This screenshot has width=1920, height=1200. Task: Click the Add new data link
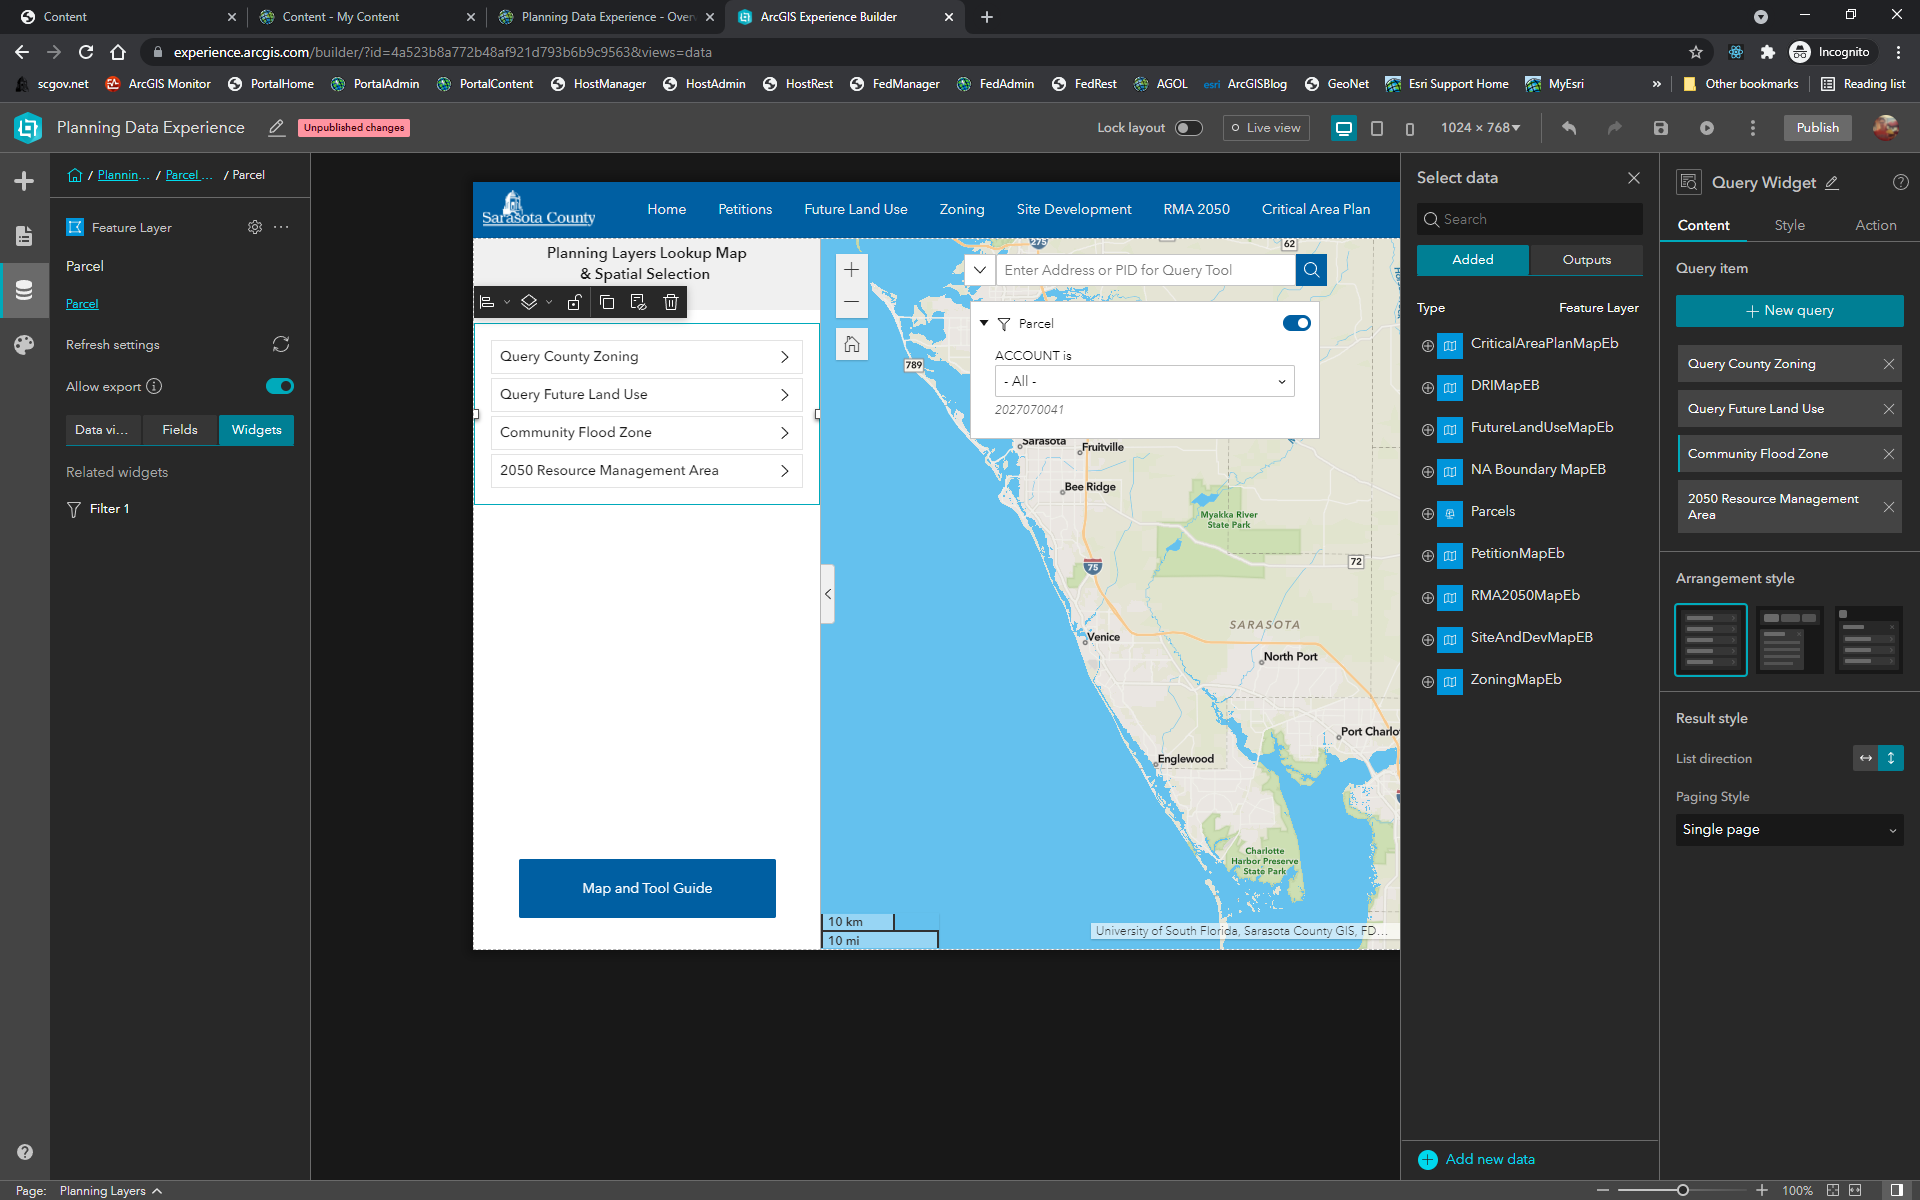(1489, 1159)
